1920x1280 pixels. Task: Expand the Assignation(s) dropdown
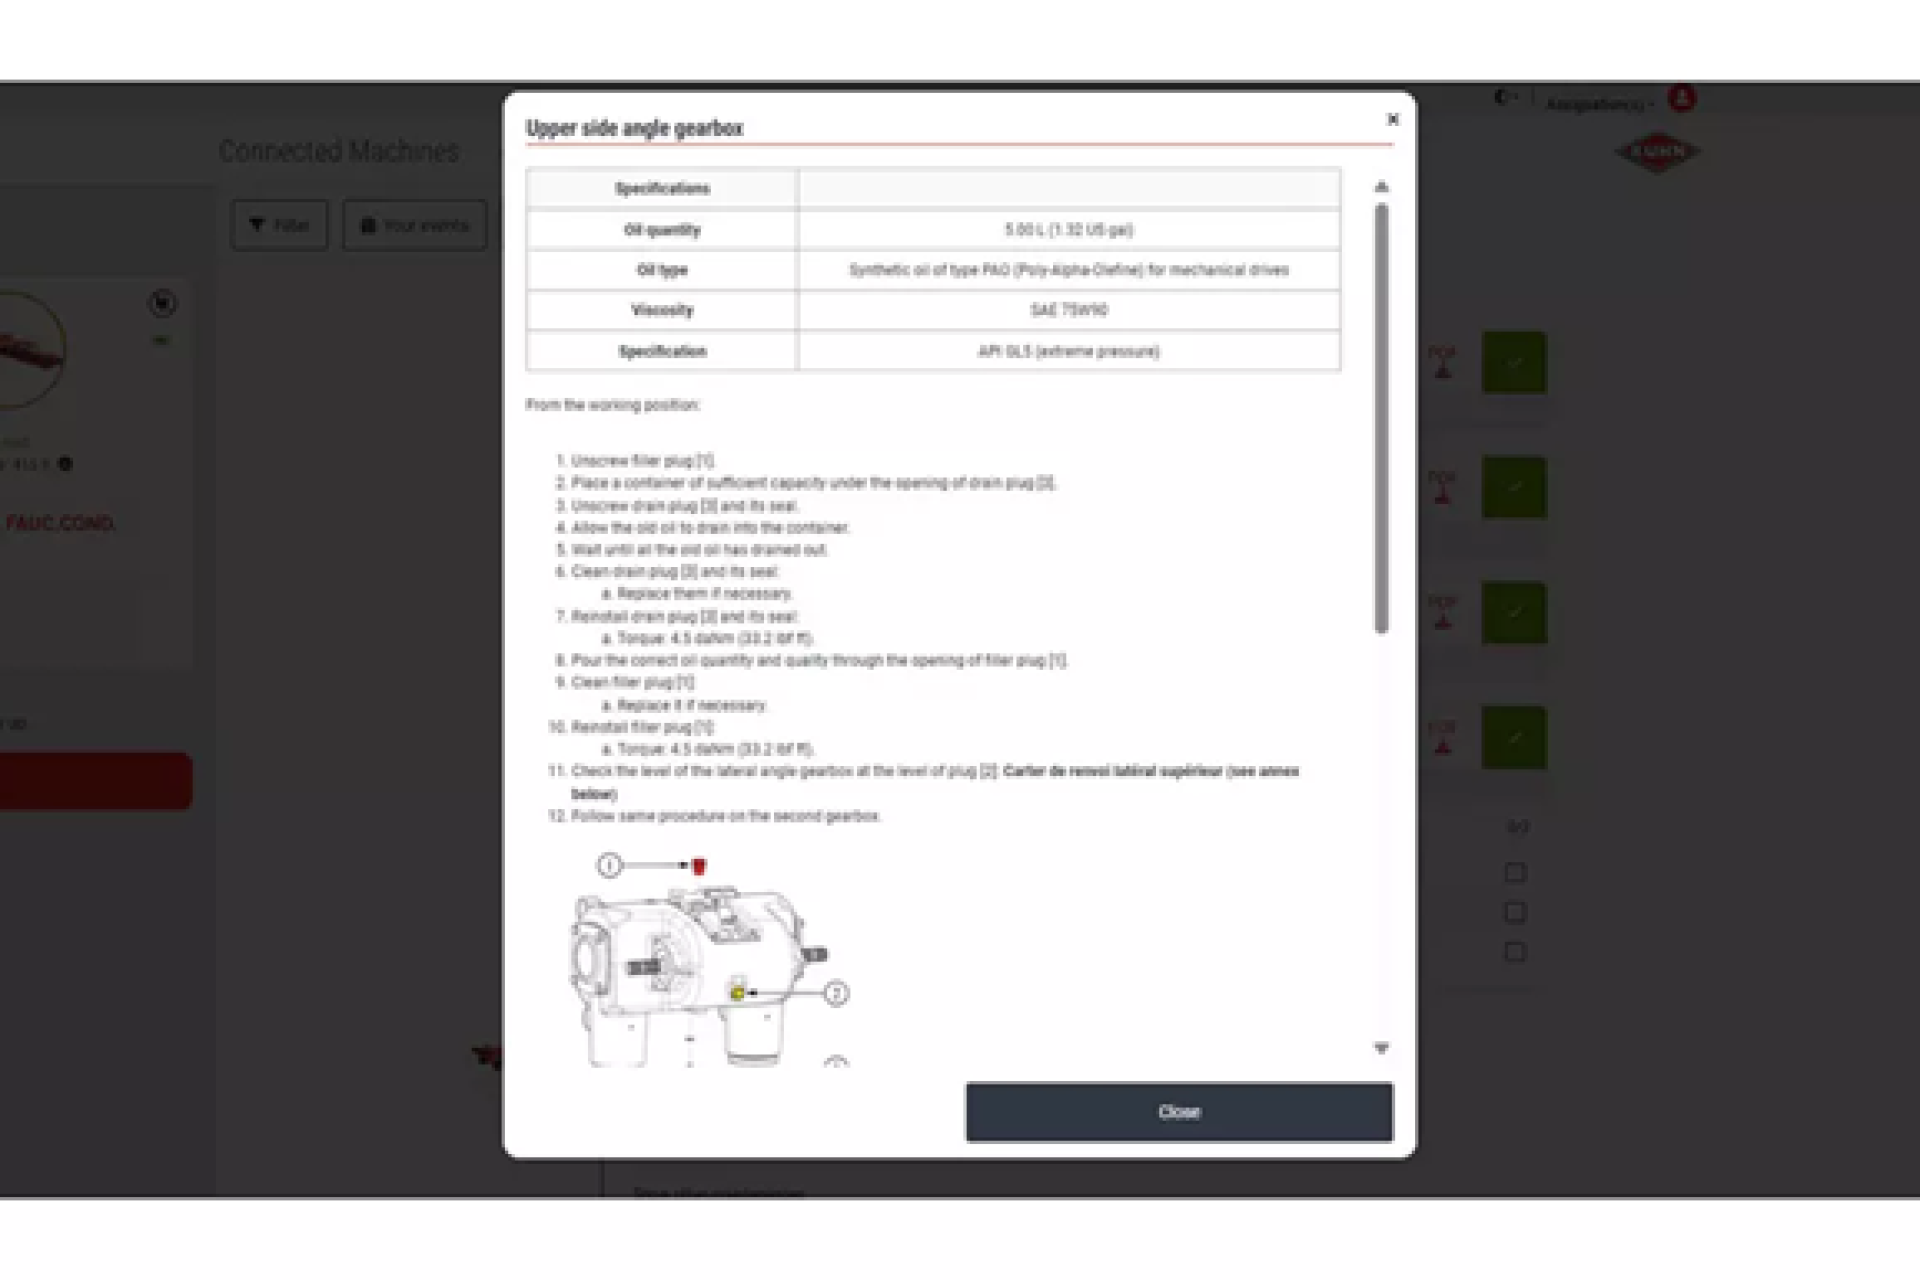pos(1598,104)
